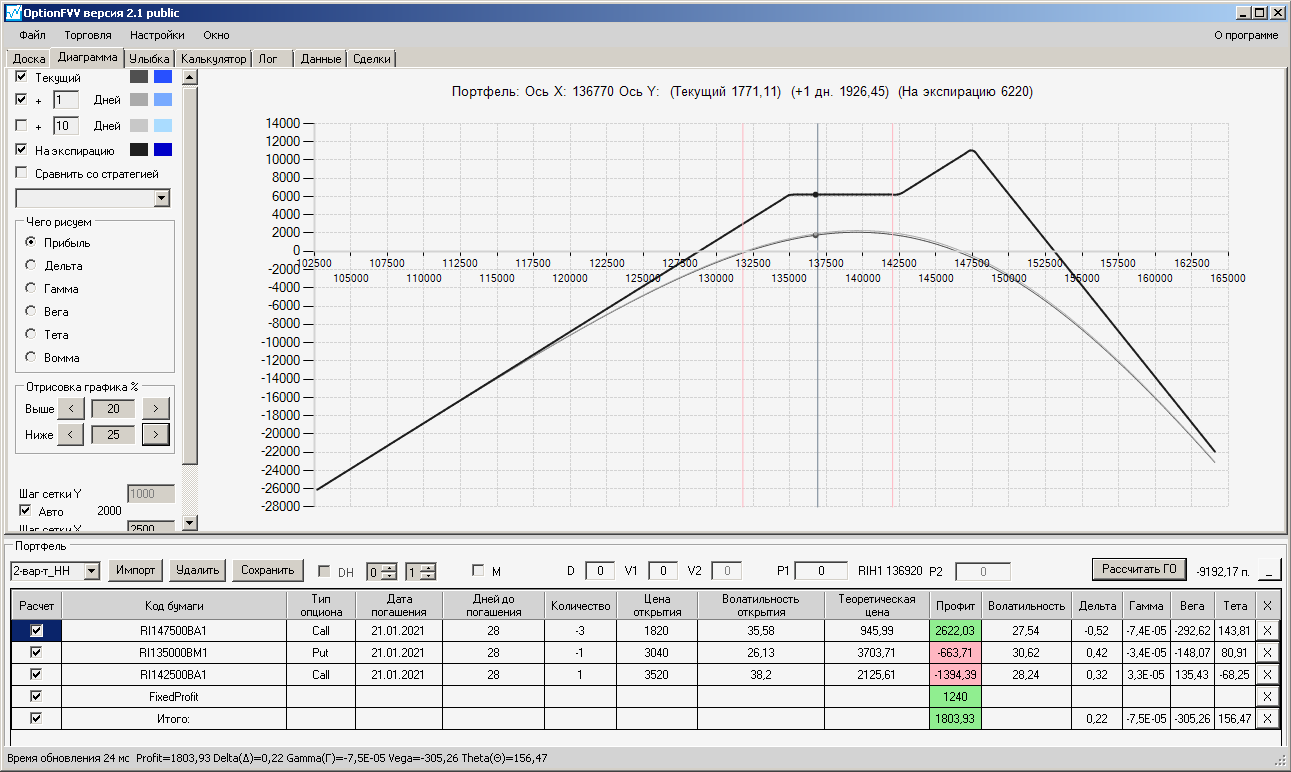Click the P1 input field

(821, 571)
